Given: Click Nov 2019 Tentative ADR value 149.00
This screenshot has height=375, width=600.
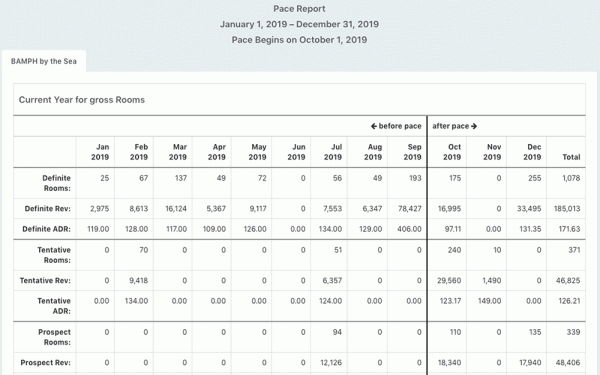Looking at the screenshot, I should coord(489,301).
